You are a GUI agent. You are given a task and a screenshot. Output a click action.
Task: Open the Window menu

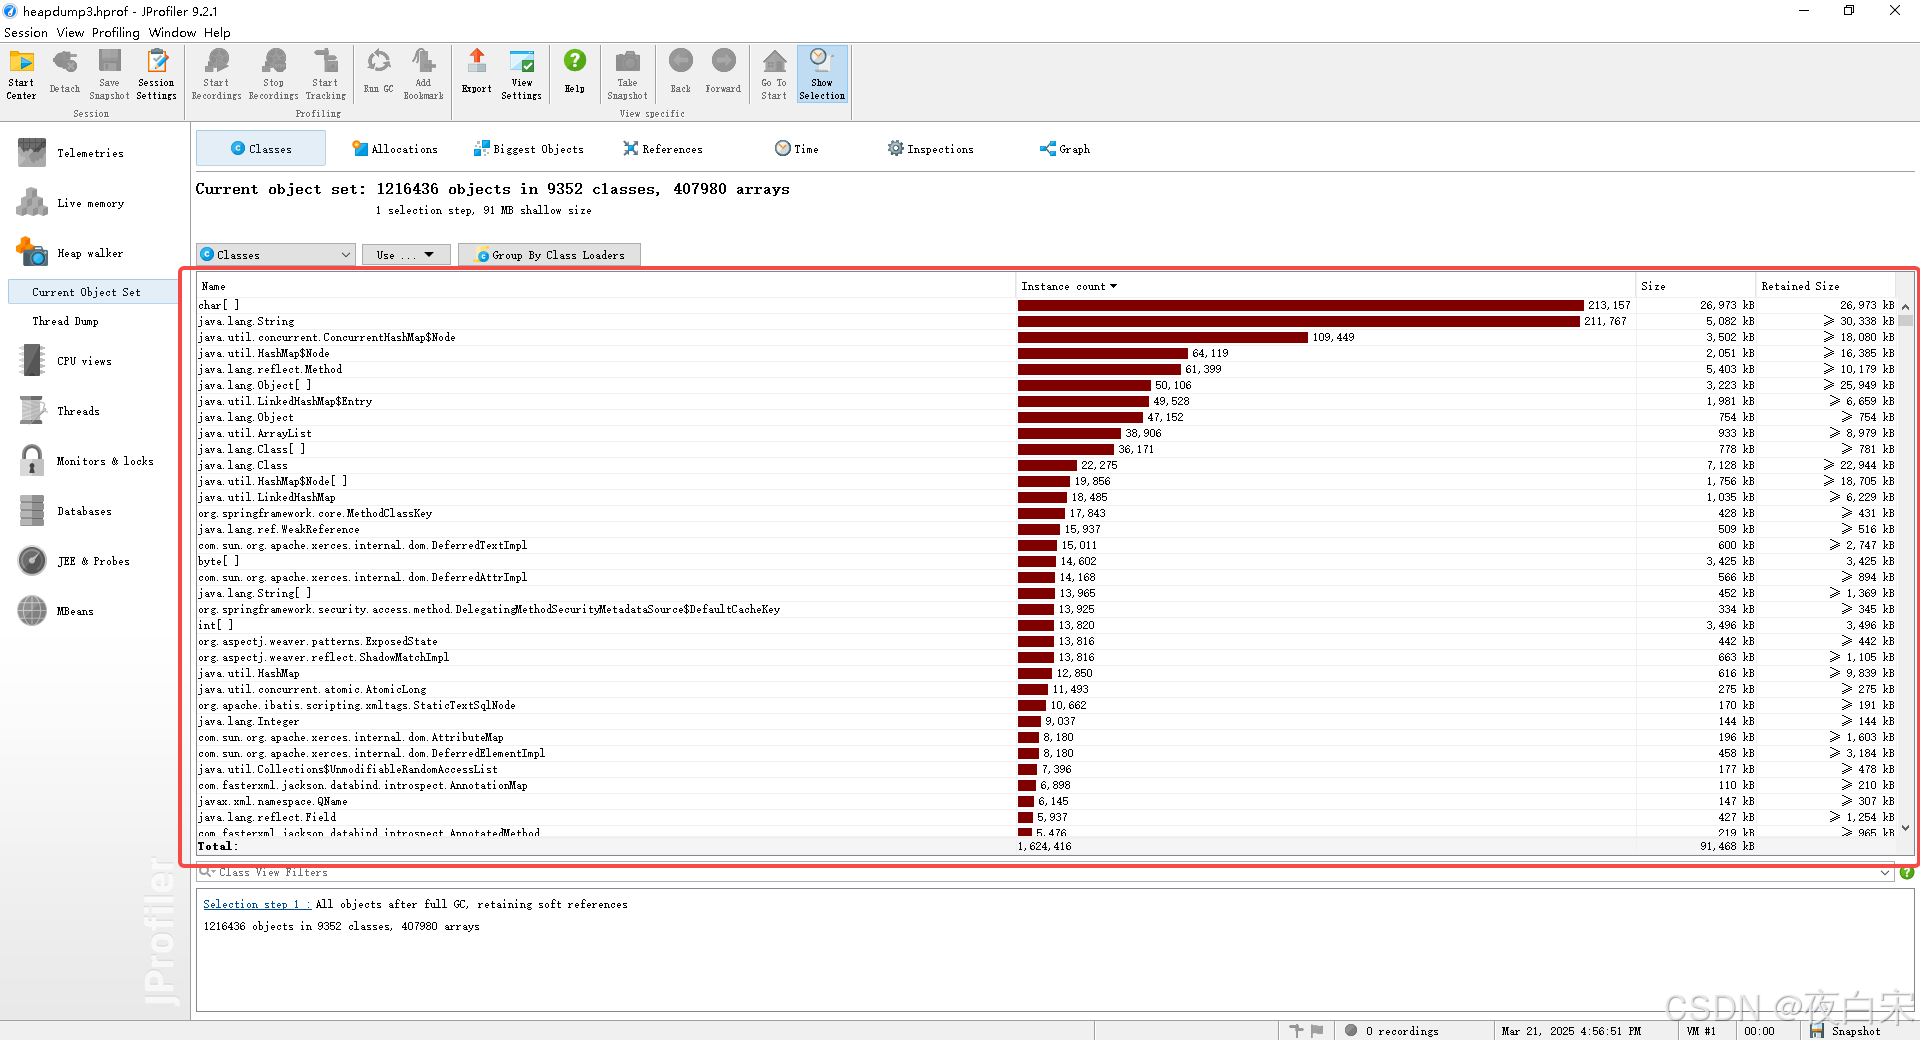click(x=172, y=32)
